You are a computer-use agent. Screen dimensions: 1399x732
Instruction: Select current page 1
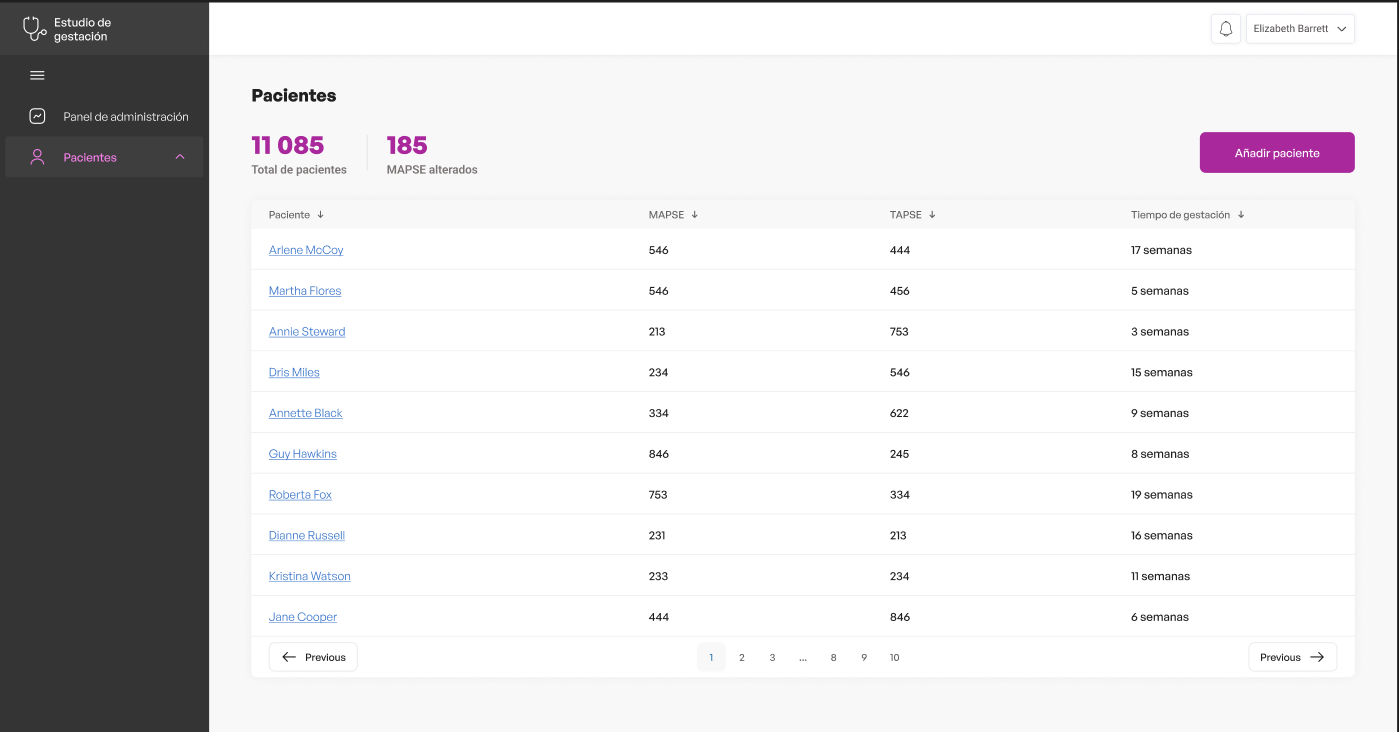point(711,657)
